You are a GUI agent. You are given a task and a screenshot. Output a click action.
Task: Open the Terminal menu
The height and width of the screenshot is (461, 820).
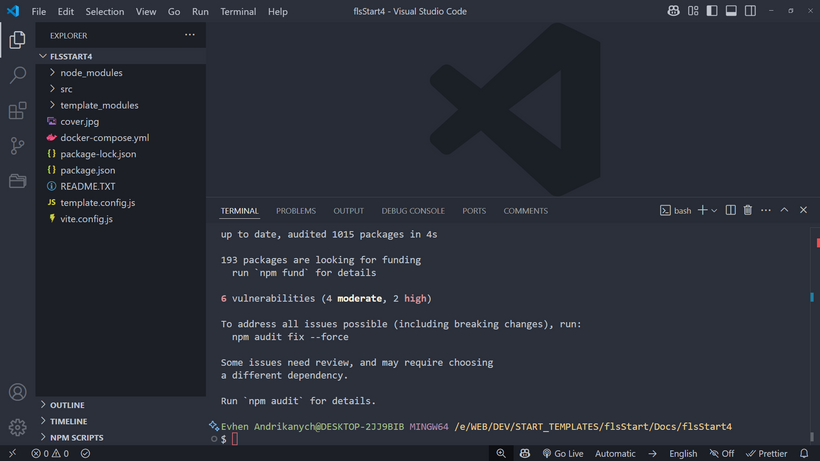(x=238, y=12)
